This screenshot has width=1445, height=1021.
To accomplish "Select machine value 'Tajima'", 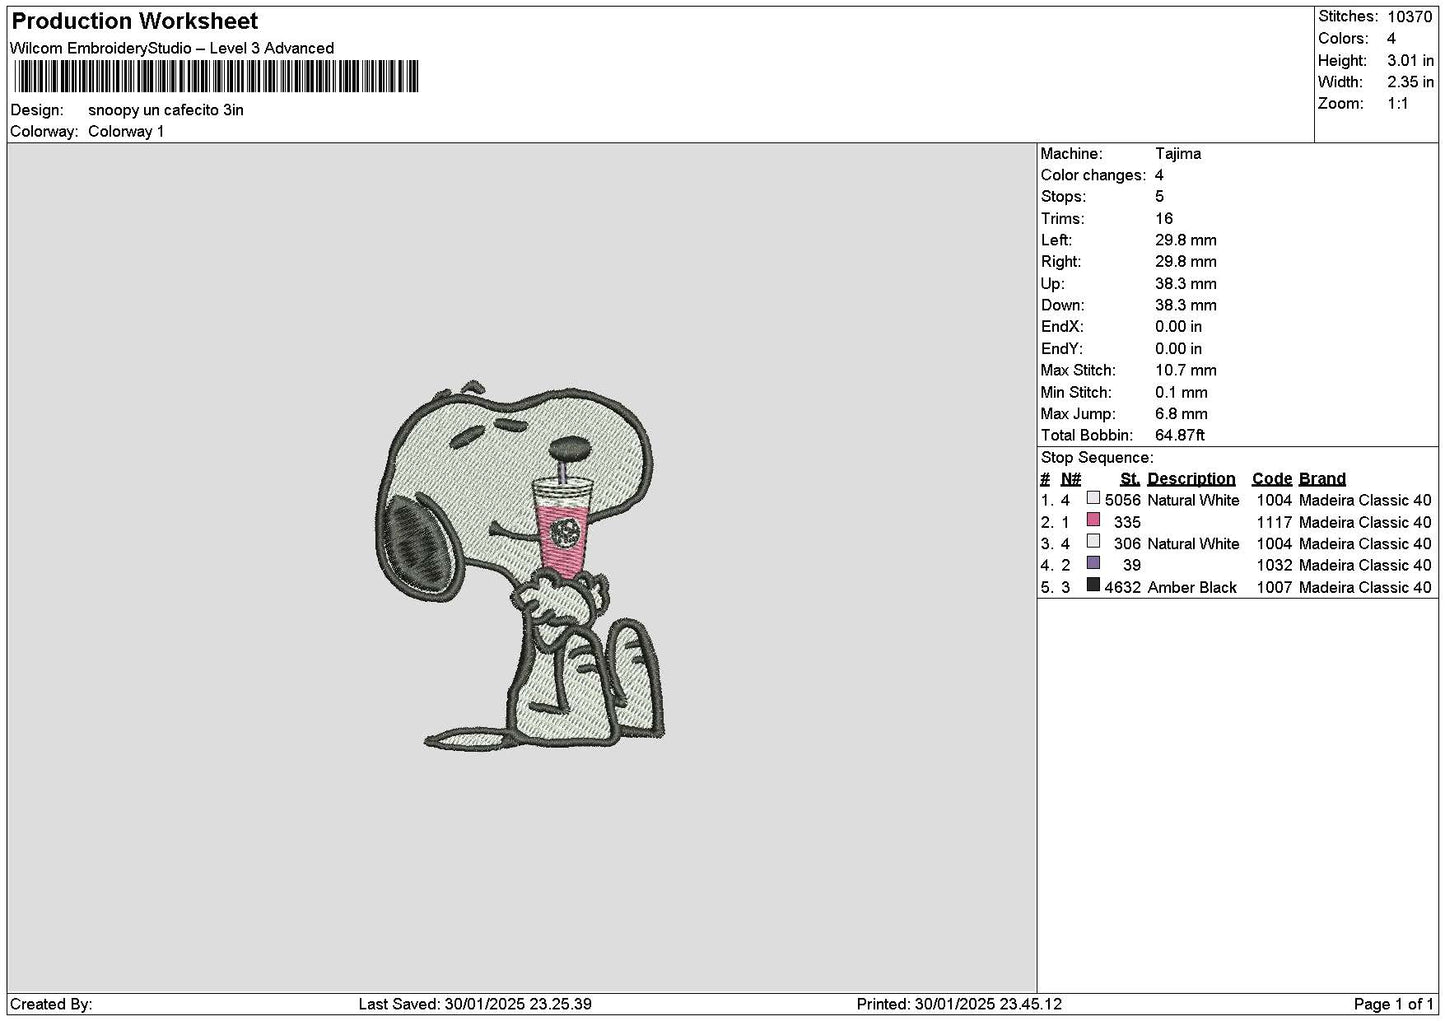I will click(1178, 154).
